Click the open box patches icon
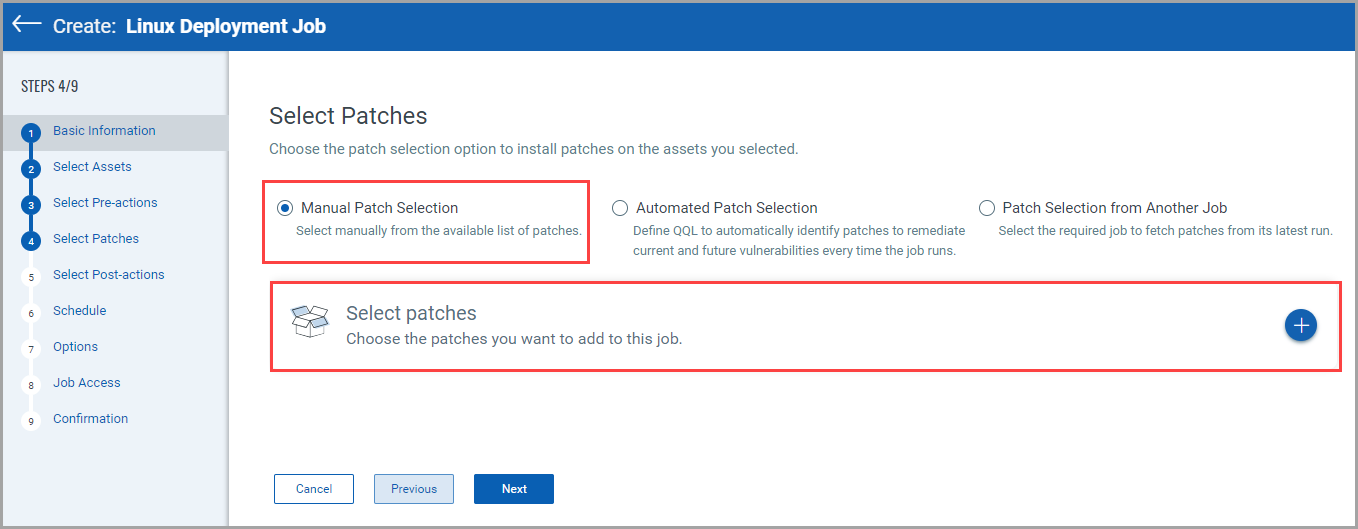 coord(309,322)
